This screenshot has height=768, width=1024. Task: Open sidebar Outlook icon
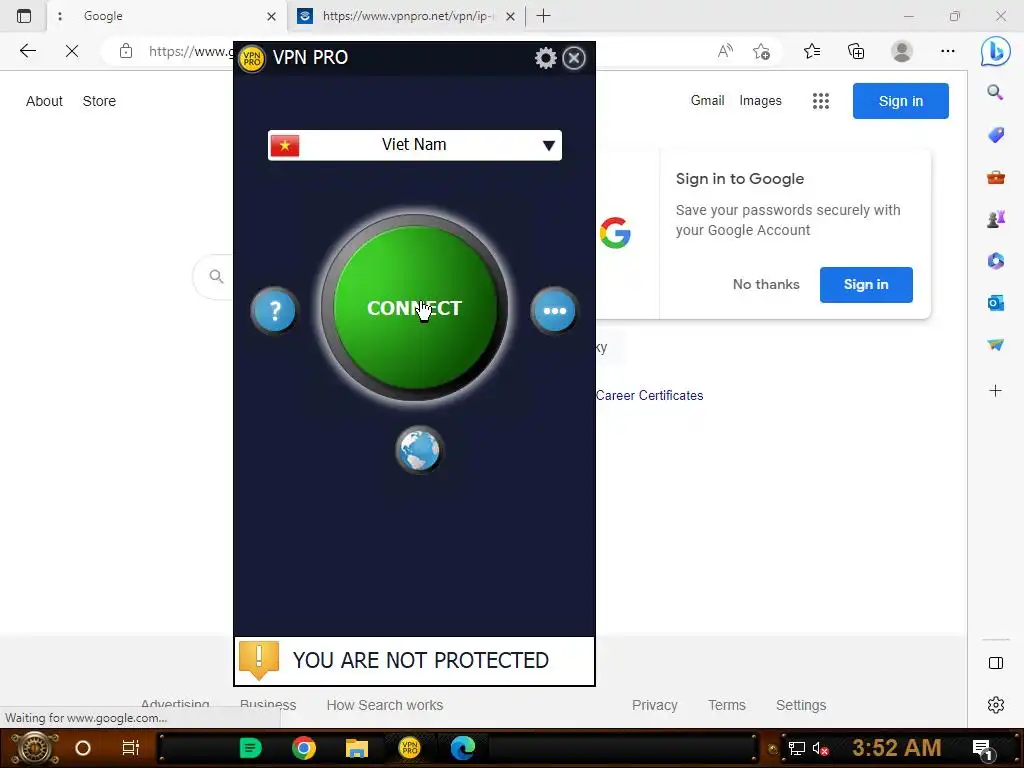pos(995,302)
